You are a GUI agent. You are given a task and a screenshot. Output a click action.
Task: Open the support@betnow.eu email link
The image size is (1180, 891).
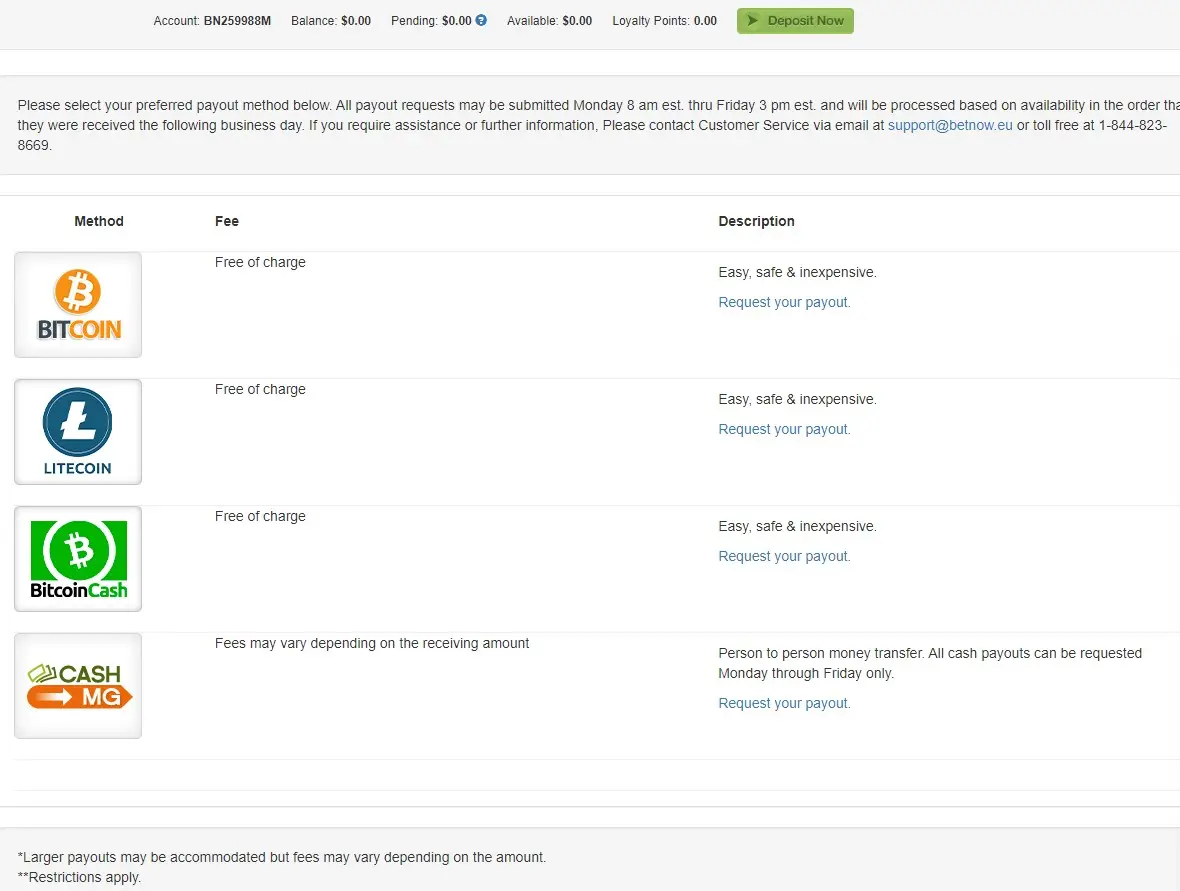tap(950, 125)
